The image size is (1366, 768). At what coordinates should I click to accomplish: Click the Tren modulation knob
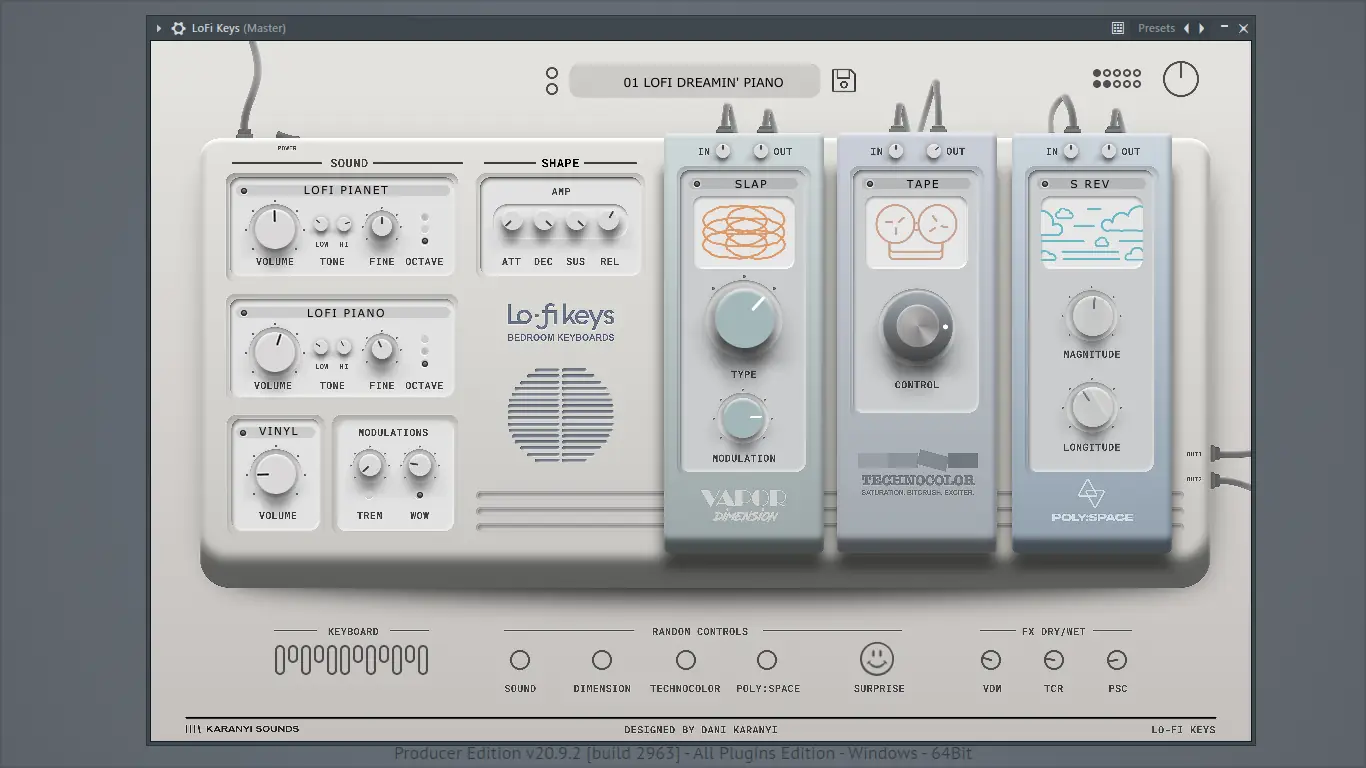369,465
